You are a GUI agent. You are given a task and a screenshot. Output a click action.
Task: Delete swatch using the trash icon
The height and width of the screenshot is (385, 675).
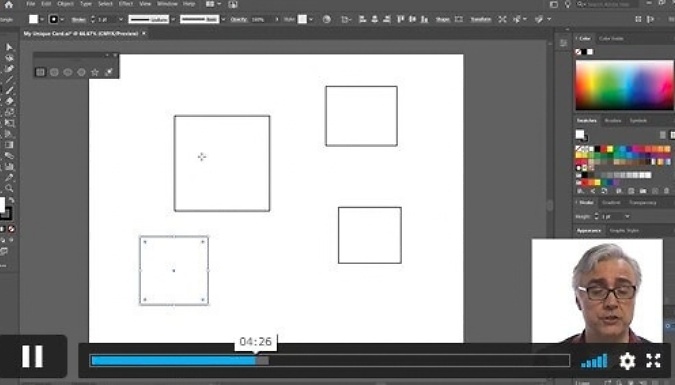click(666, 191)
